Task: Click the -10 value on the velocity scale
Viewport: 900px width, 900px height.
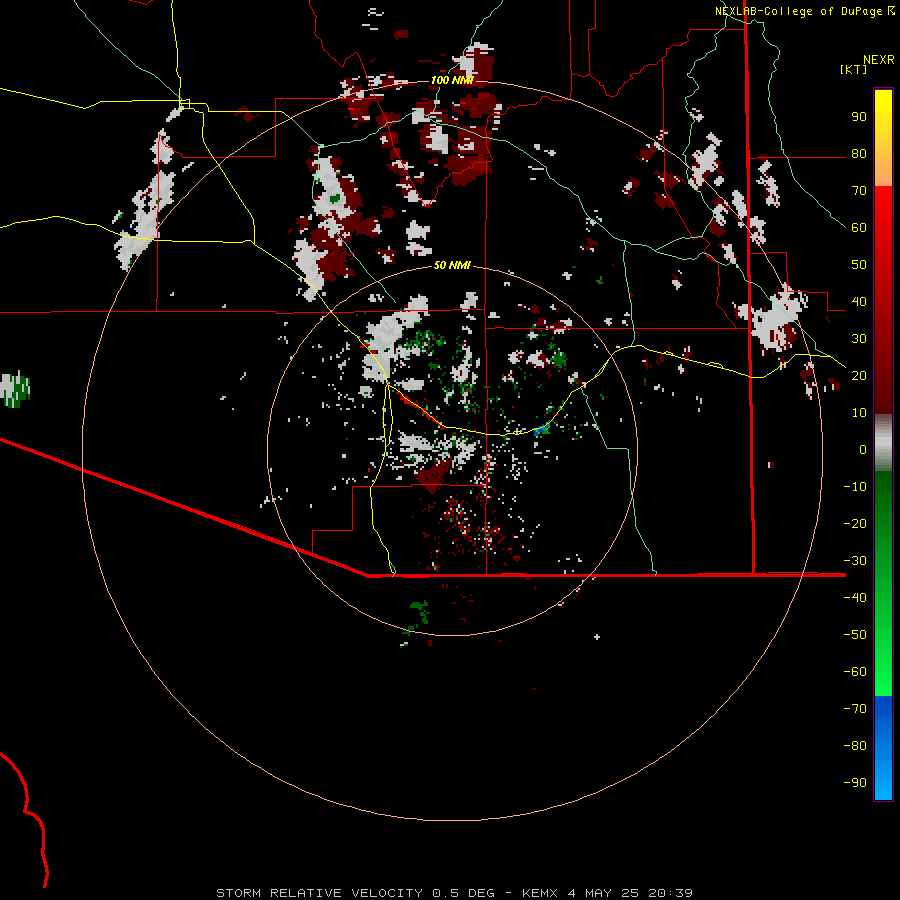Action: (855, 487)
